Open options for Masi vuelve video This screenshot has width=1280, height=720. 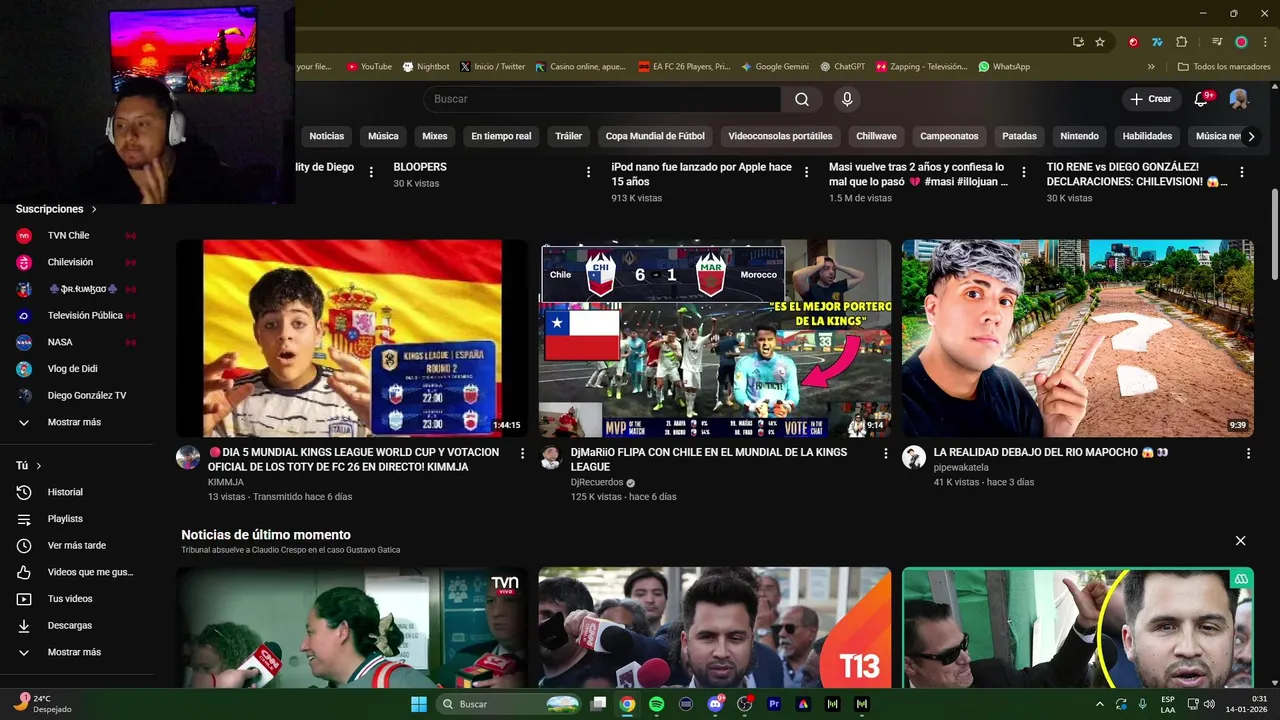1024,173
